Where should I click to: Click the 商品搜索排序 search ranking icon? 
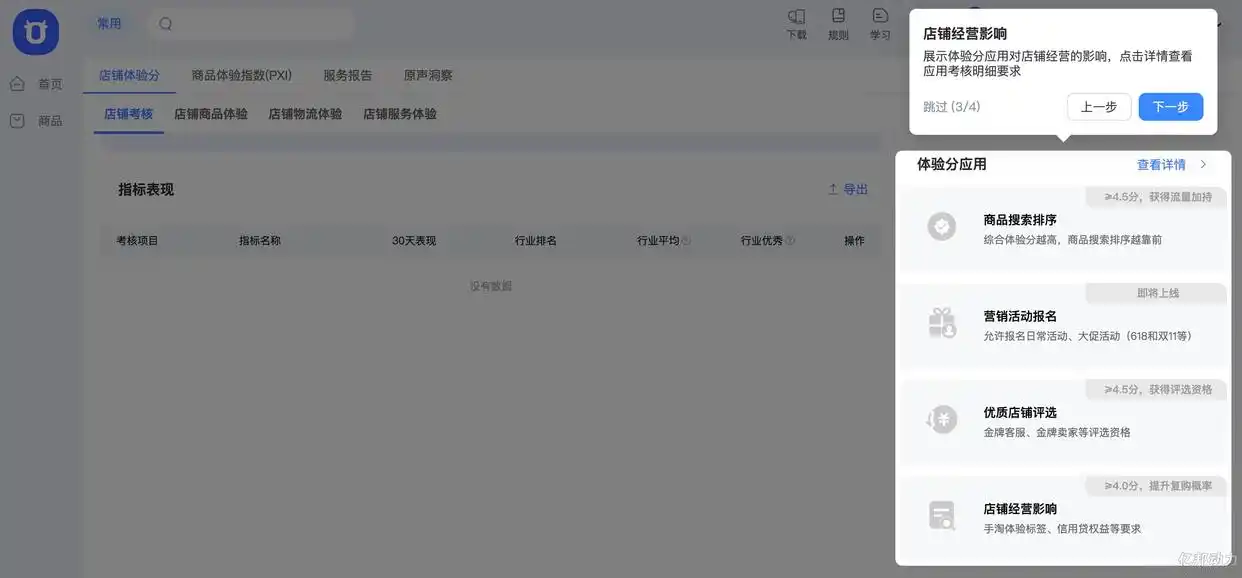click(941, 227)
